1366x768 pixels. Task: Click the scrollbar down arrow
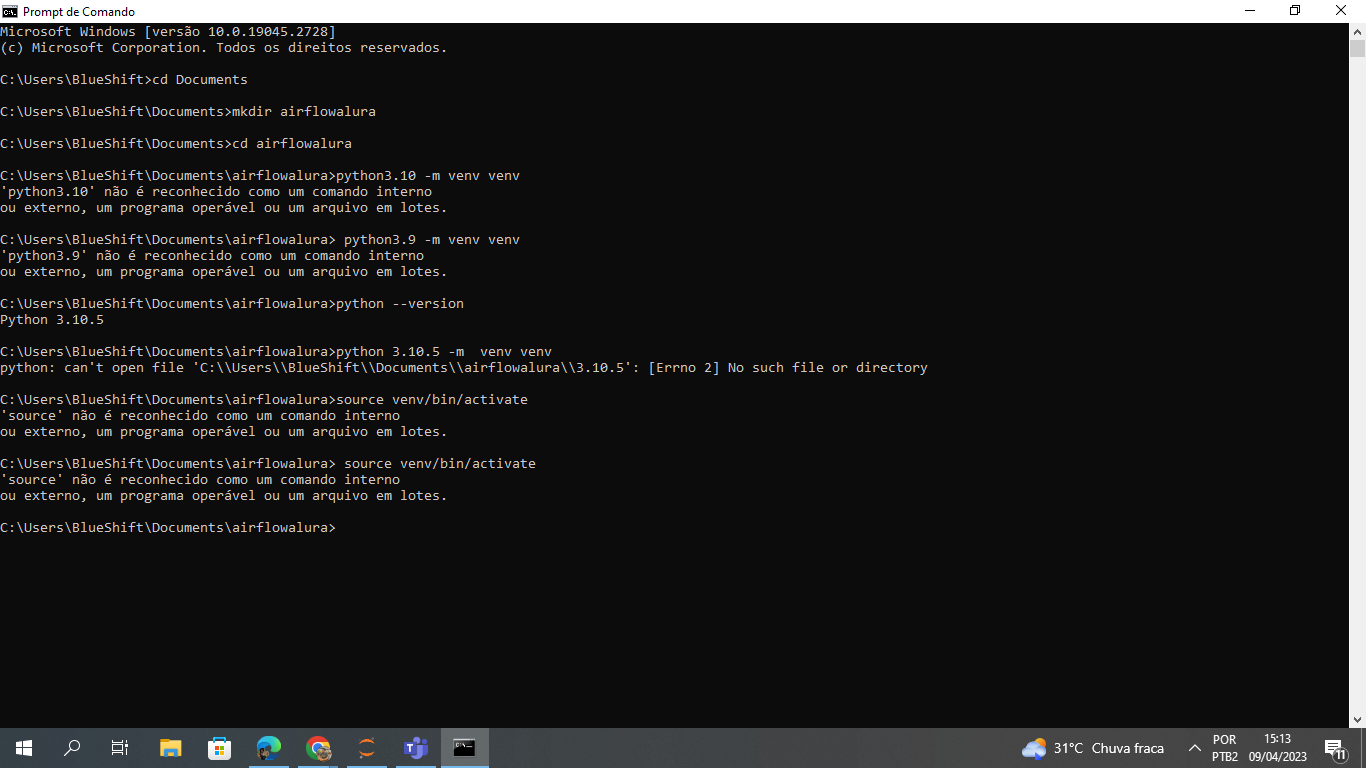click(1357, 719)
